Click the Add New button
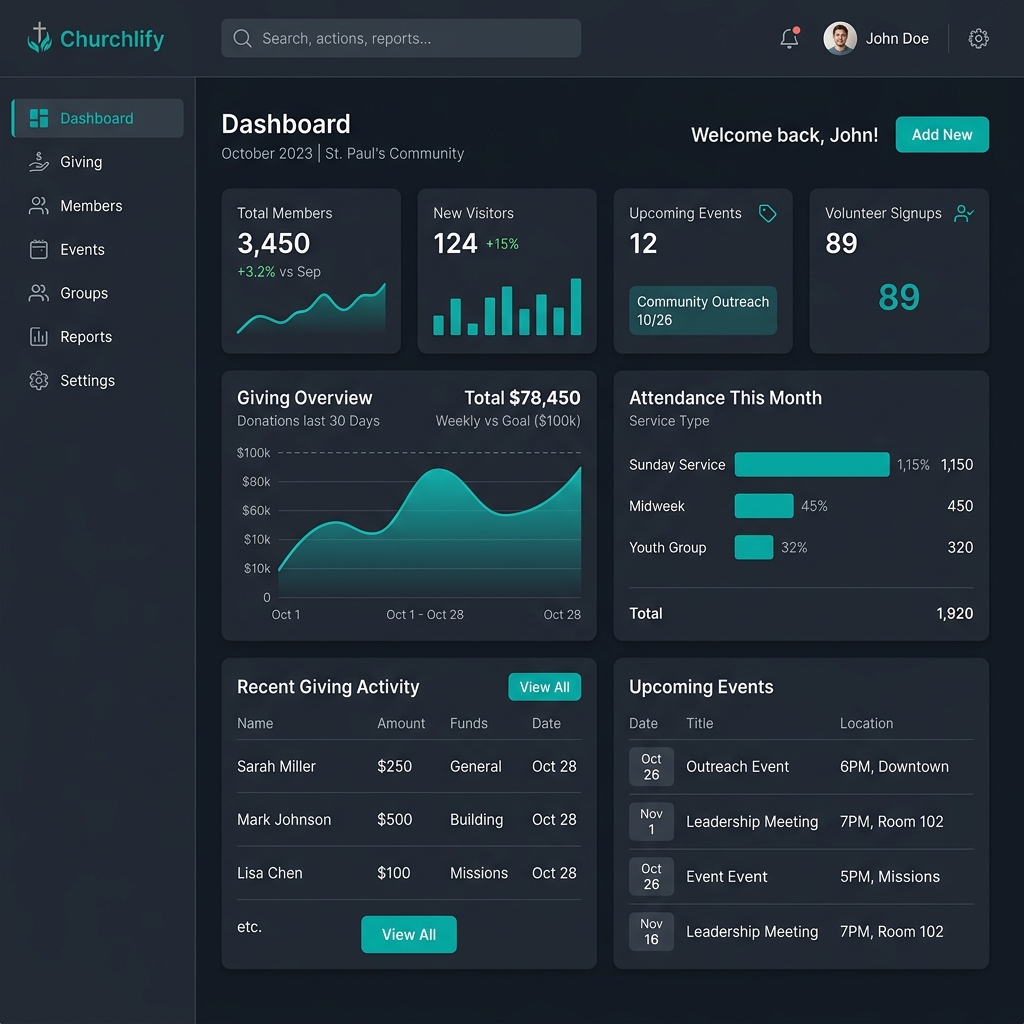1024x1024 pixels. (942, 135)
